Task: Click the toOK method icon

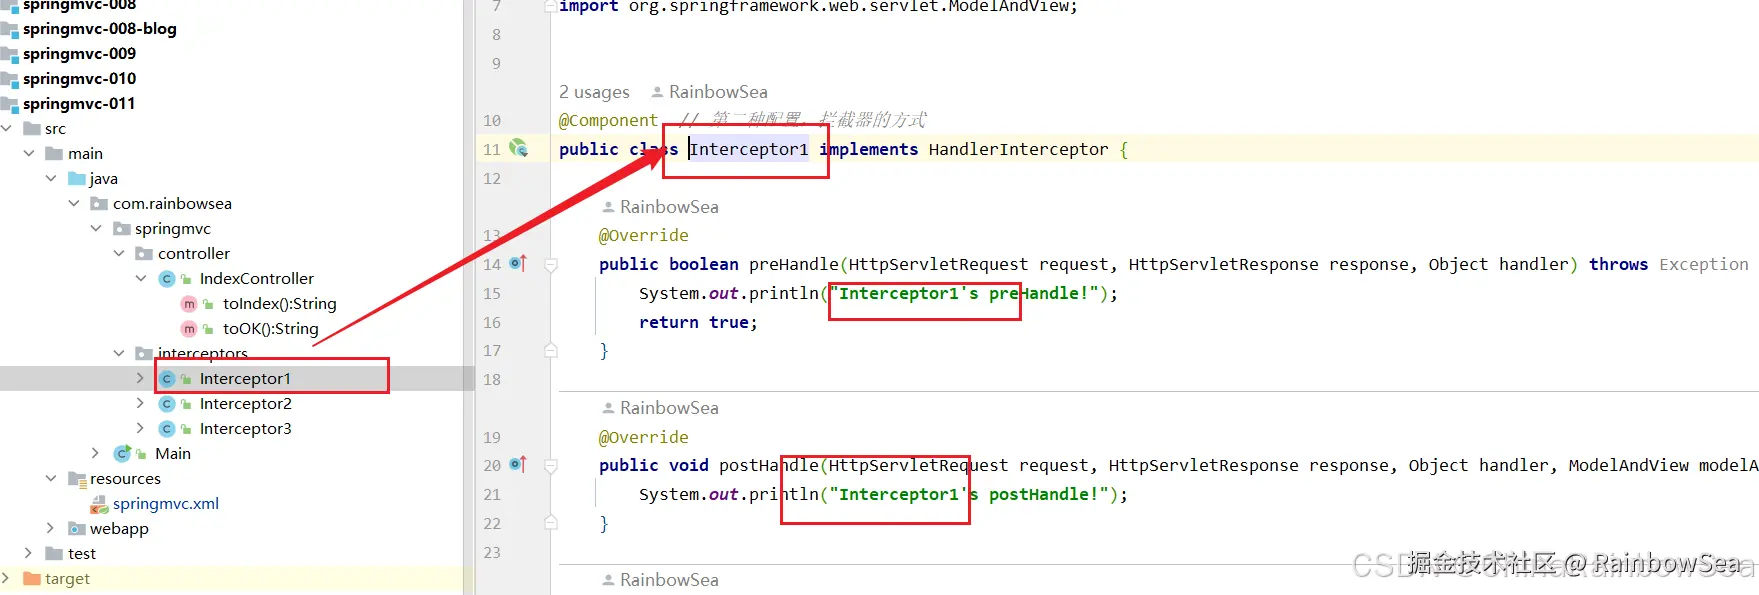Action: pyautogui.click(x=189, y=329)
